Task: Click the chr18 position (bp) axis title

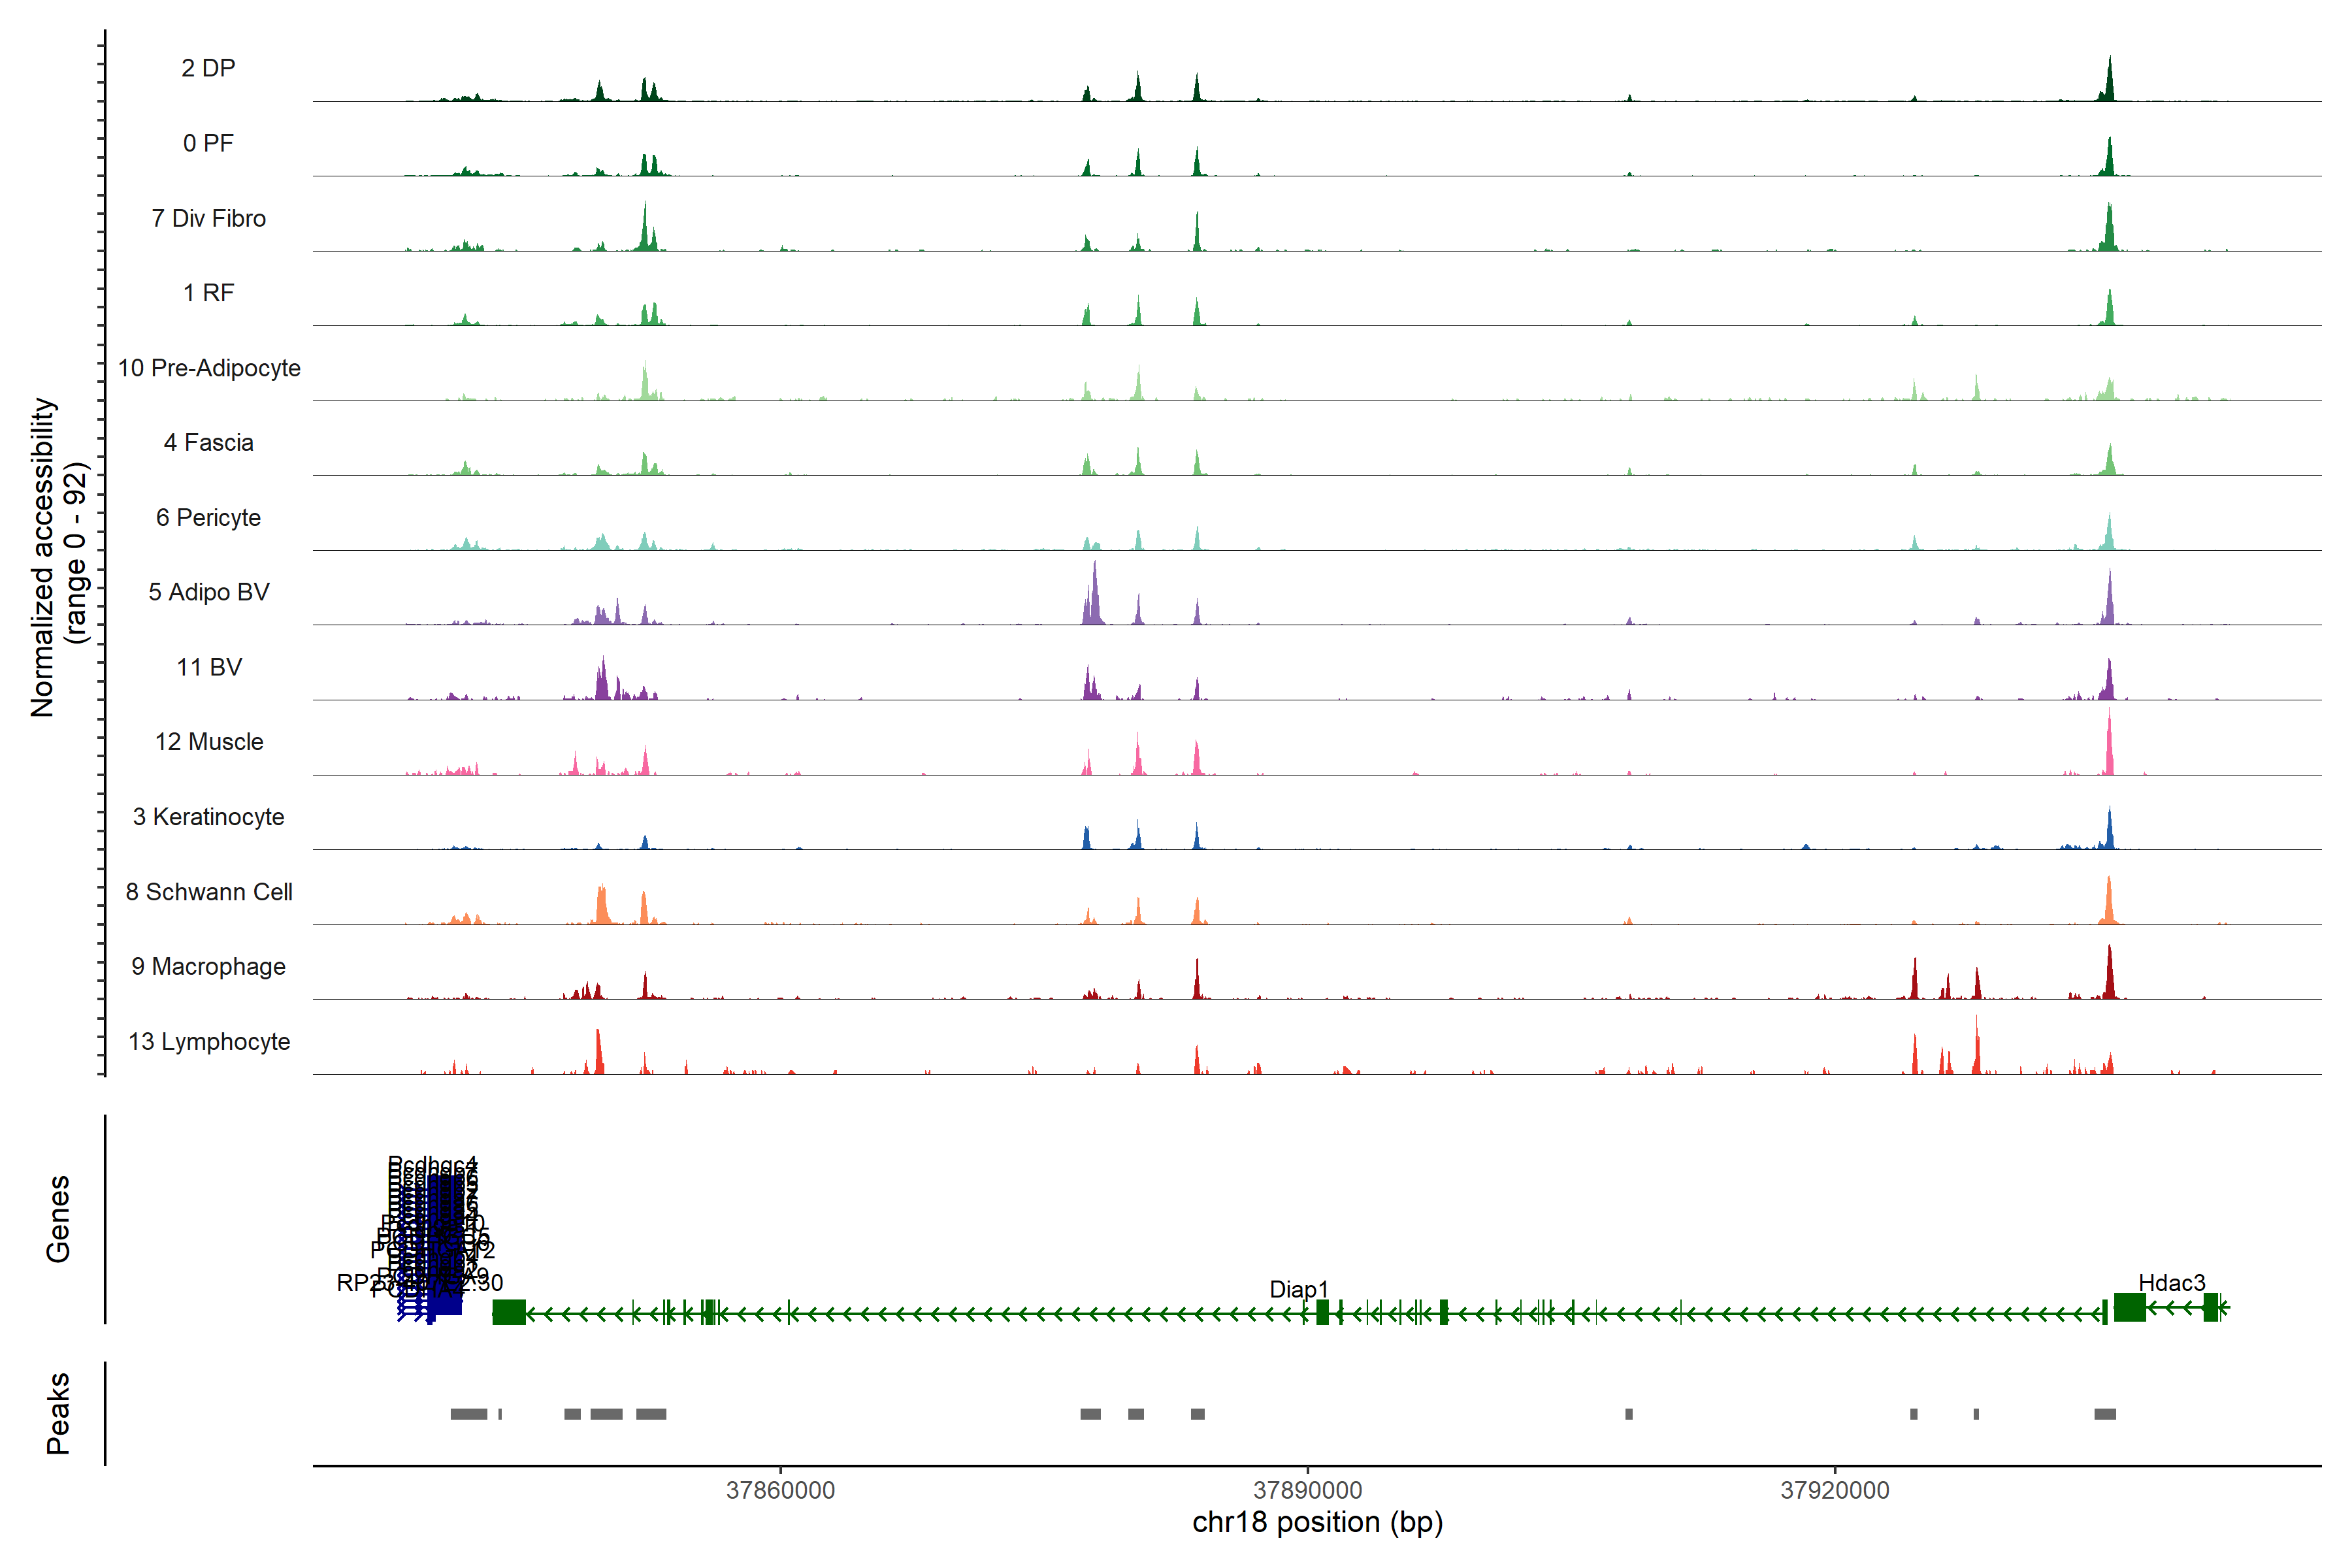Action: (1317, 1523)
